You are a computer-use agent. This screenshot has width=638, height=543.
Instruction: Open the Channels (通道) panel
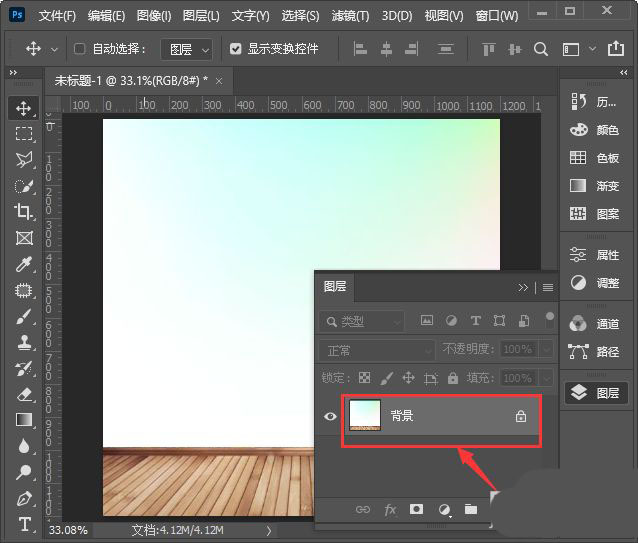coord(594,324)
